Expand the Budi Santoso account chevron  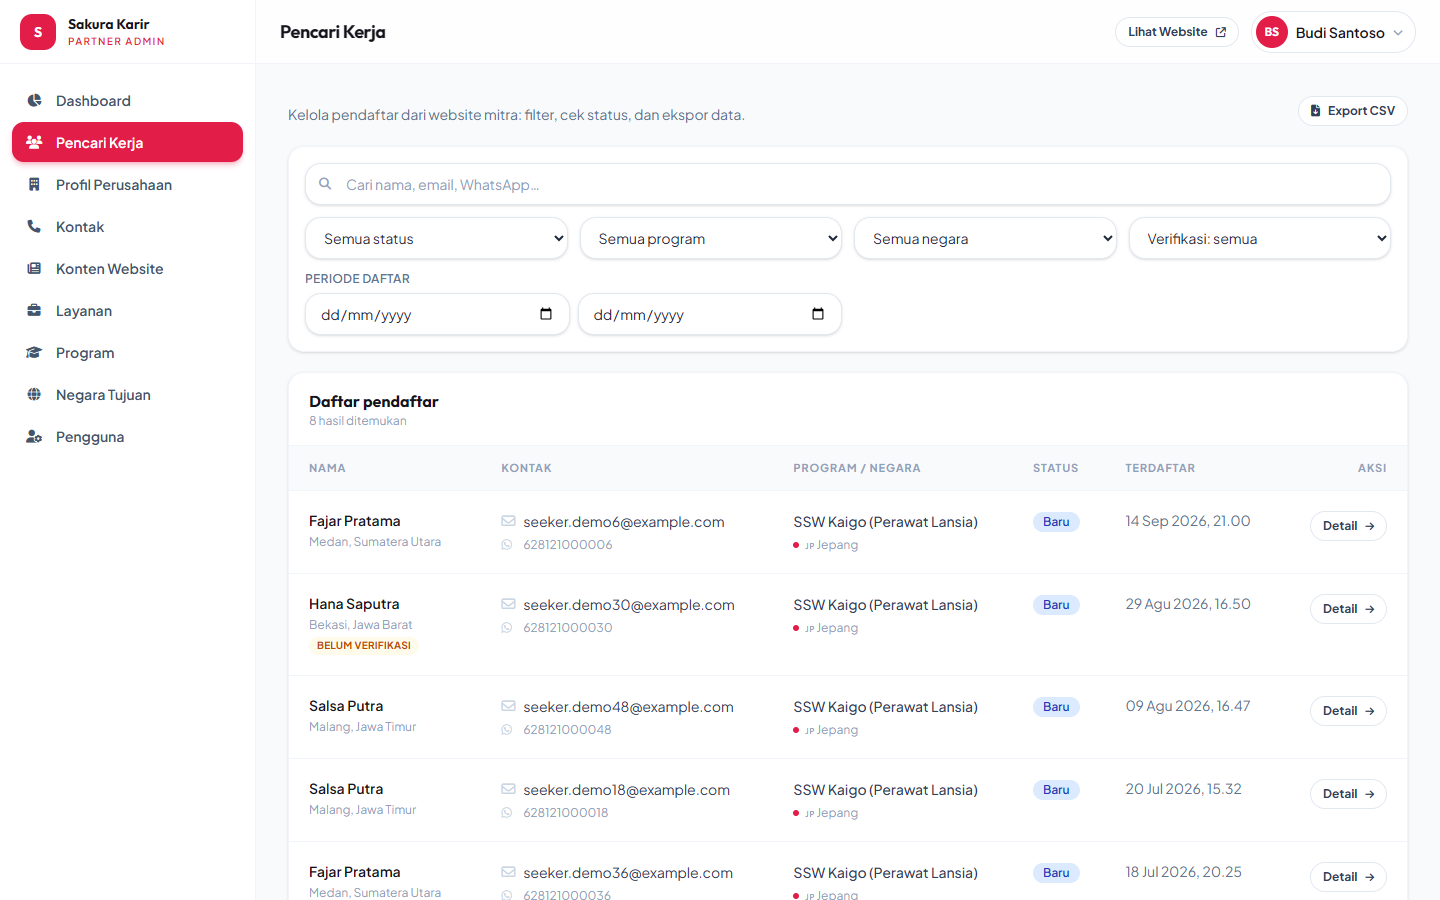(x=1398, y=33)
